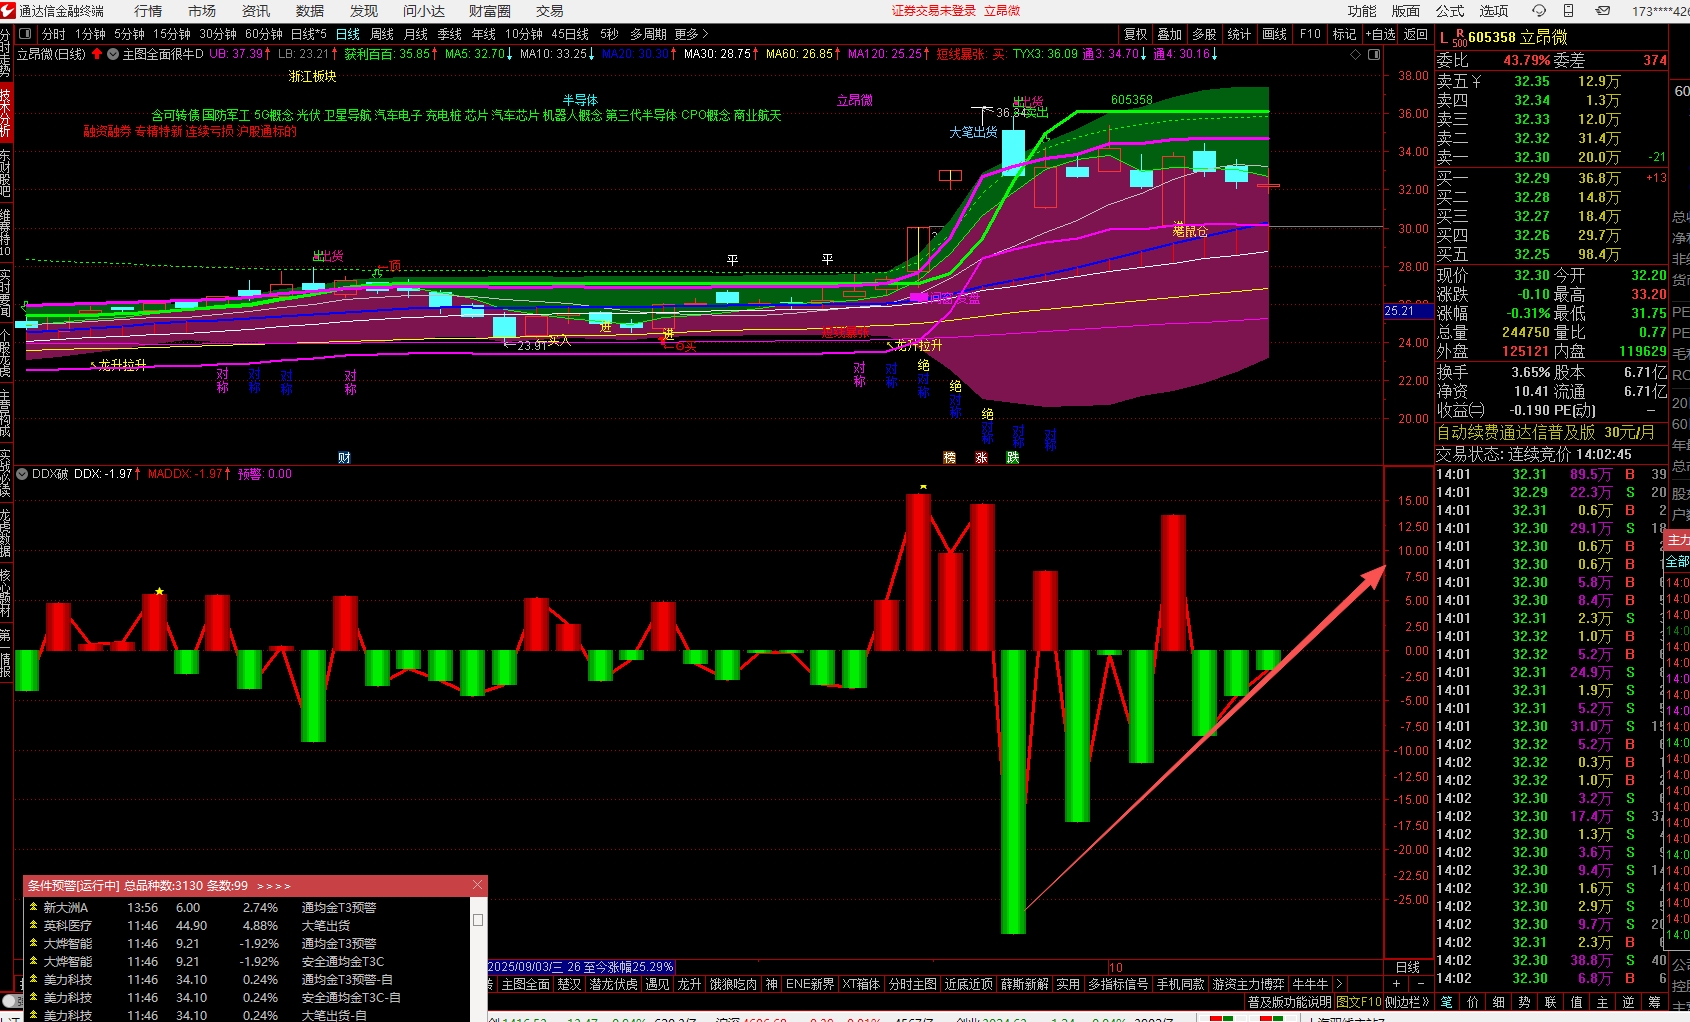Open the 问小达 menu
Screen dimensions: 1690x1022
click(x=424, y=11)
